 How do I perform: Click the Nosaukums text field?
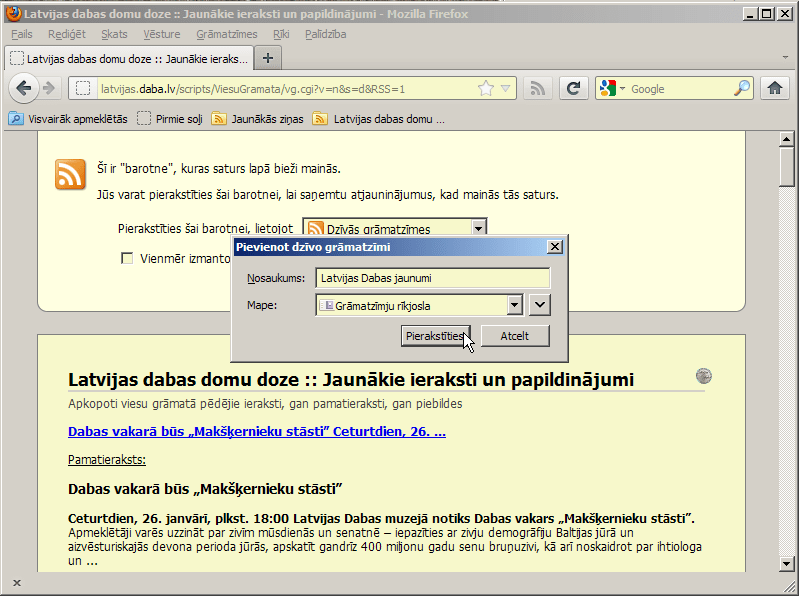[x=433, y=278]
